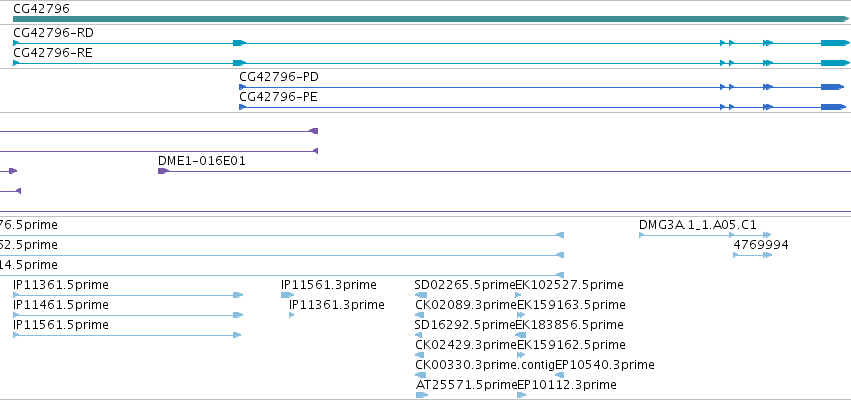The width and height of the screenshot is (851, 400).
Task: Select the CG42796 gene label
Action: 41,9
